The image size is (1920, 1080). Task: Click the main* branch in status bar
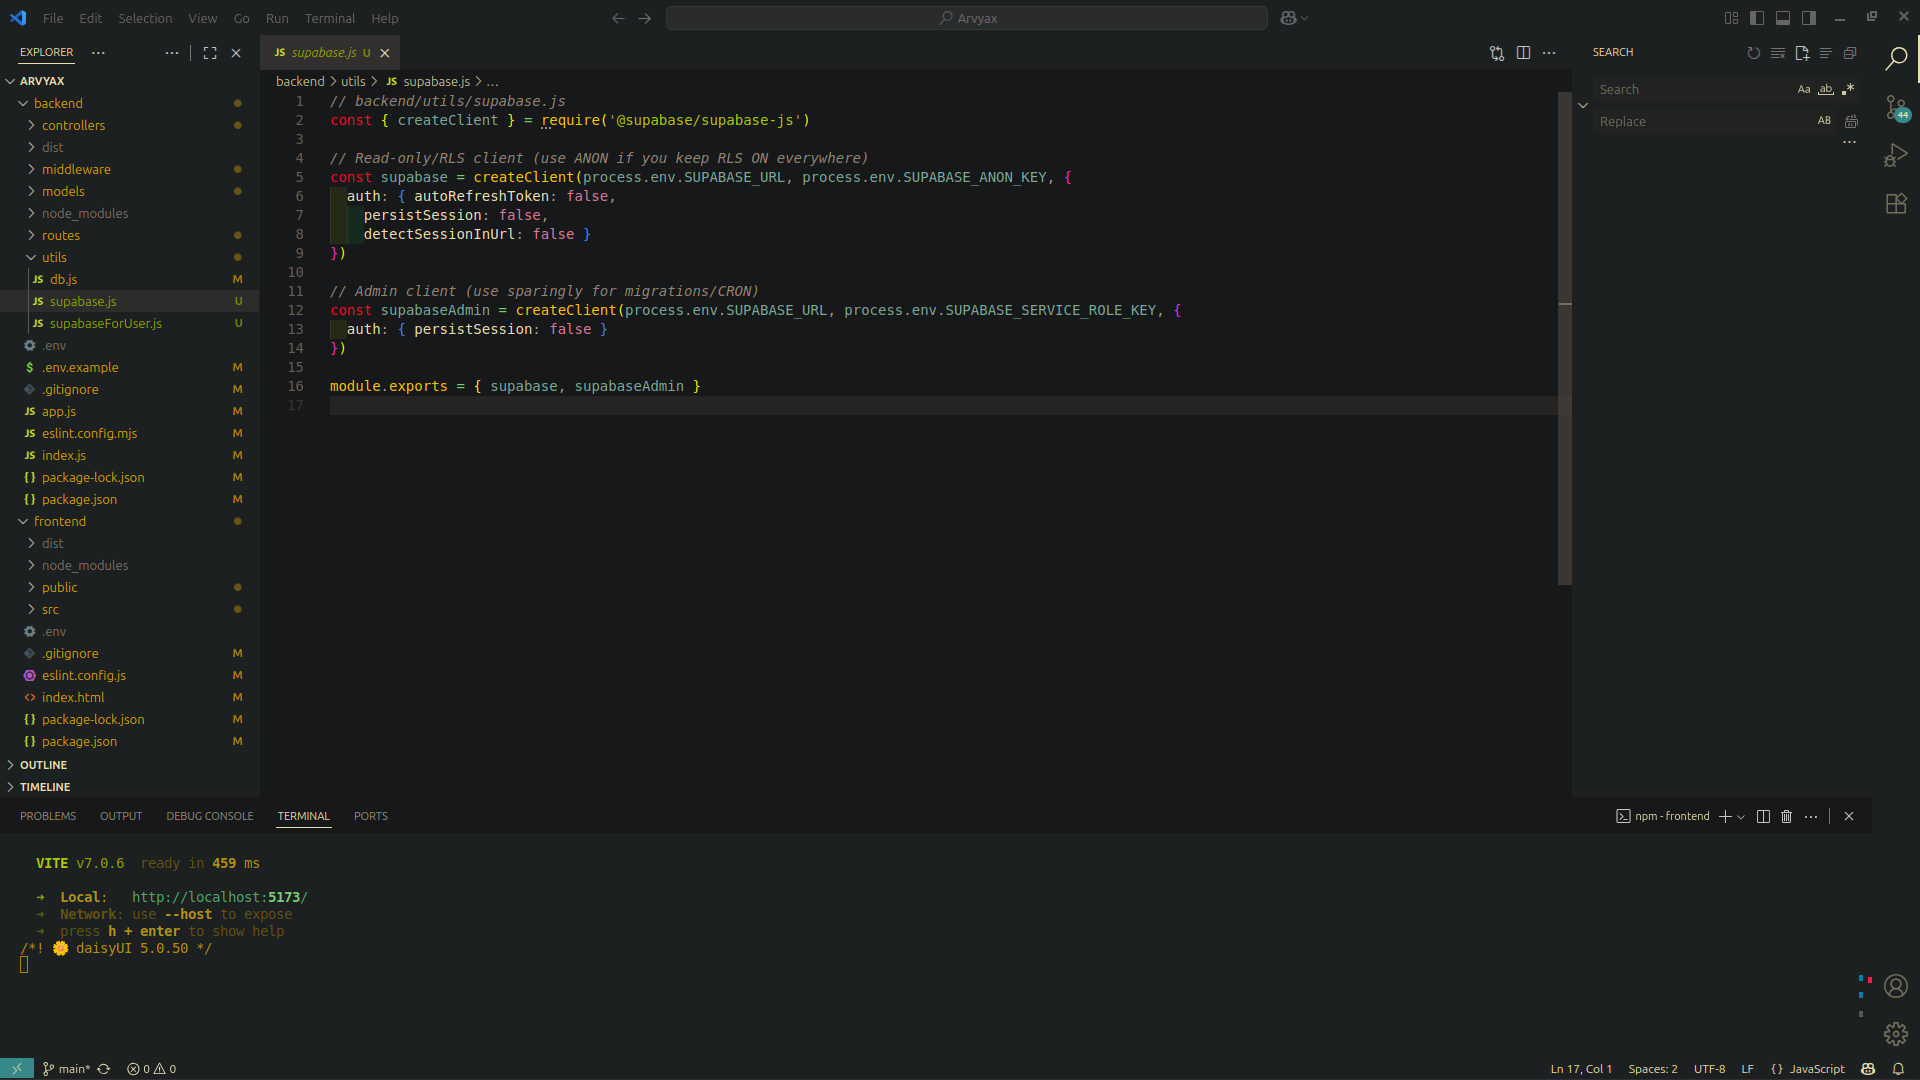pyautogui.click(x=67, y=1069)
